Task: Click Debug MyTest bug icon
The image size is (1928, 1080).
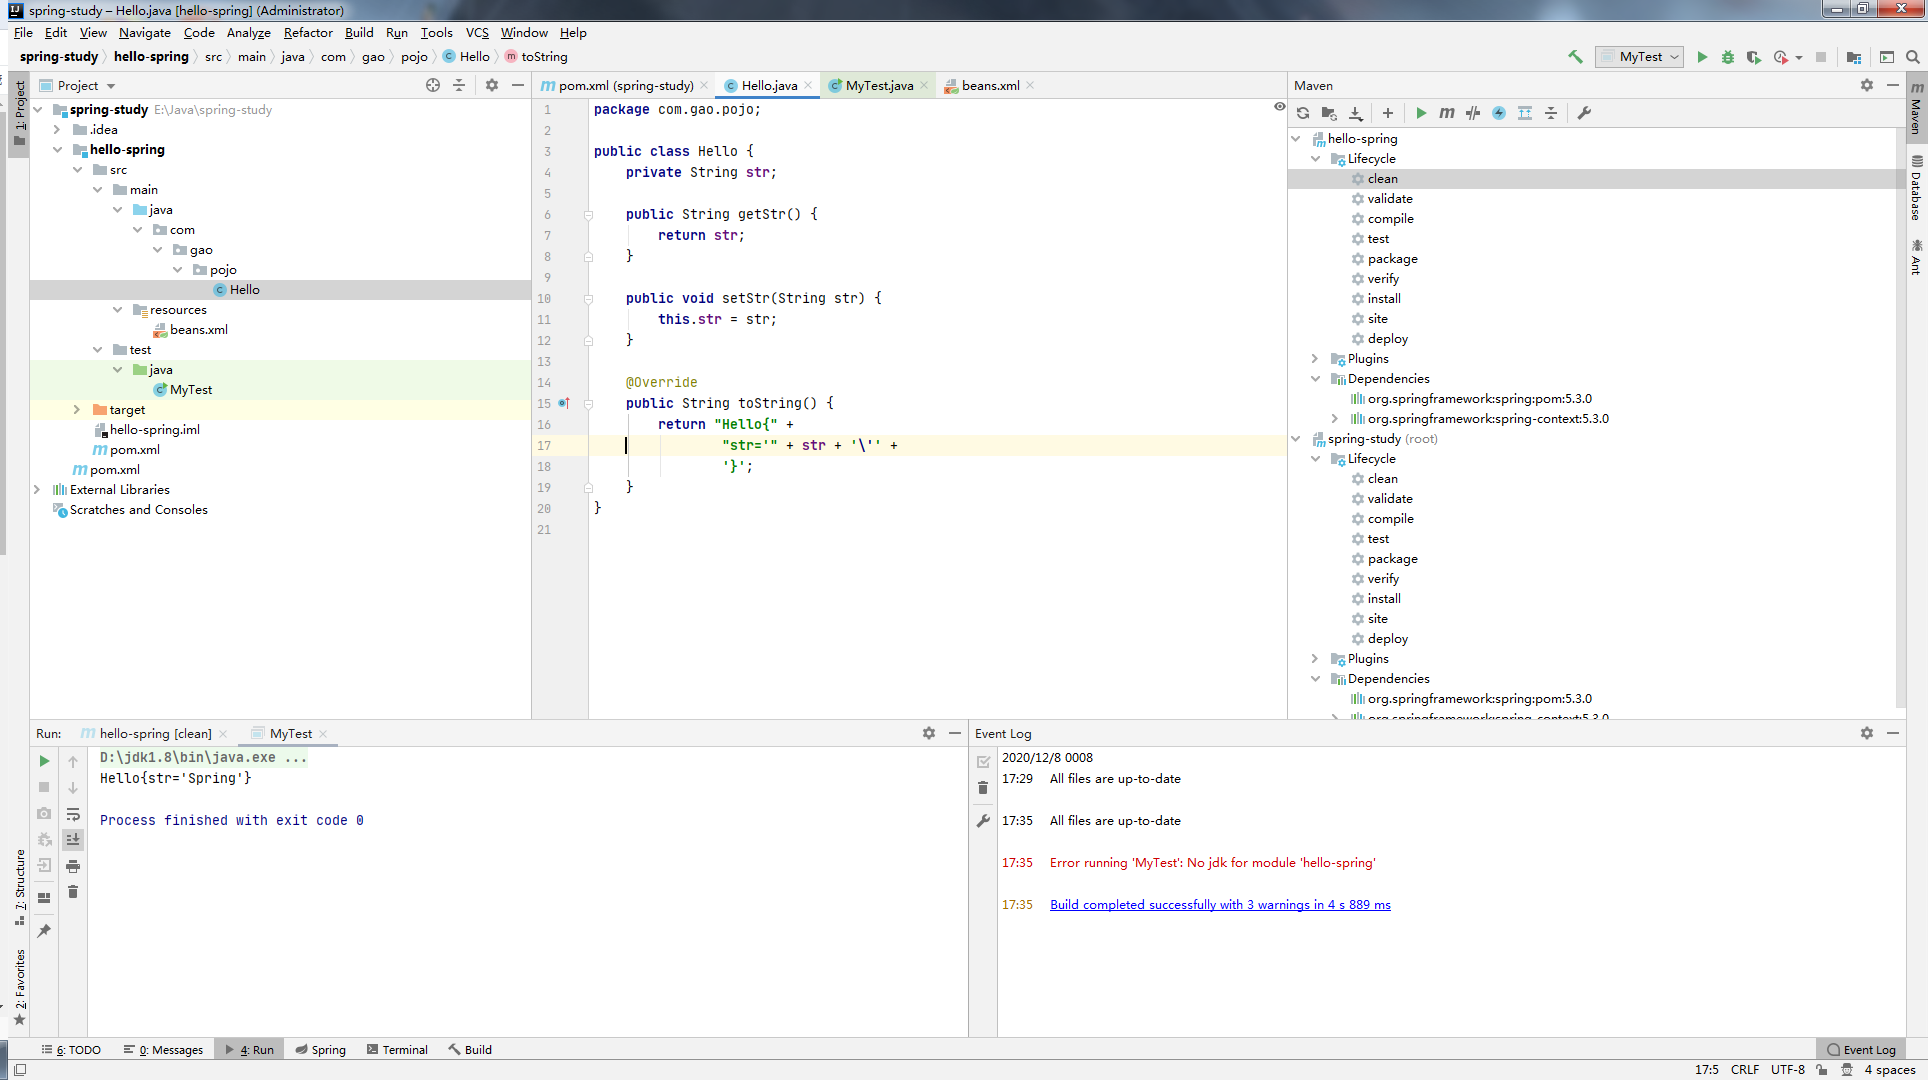Action: [1727, 57]
